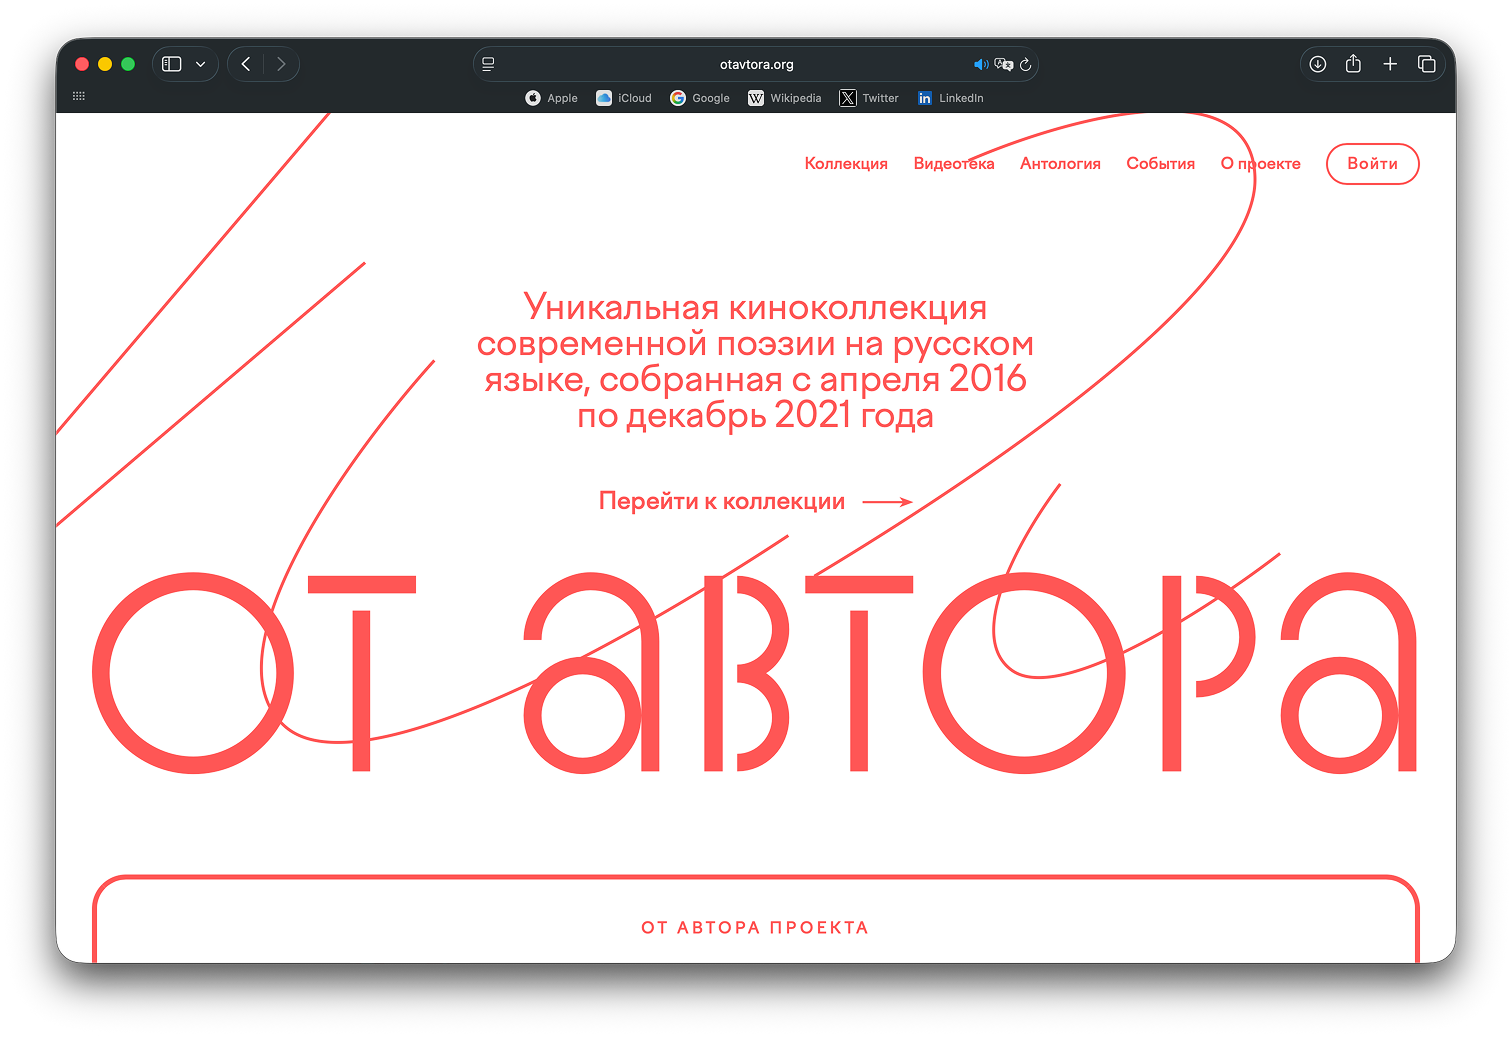Toggle the Safari sidebar
The height and width of the screenshot is (1037, 1512).
pyautogui.click(x=172, y=64)
